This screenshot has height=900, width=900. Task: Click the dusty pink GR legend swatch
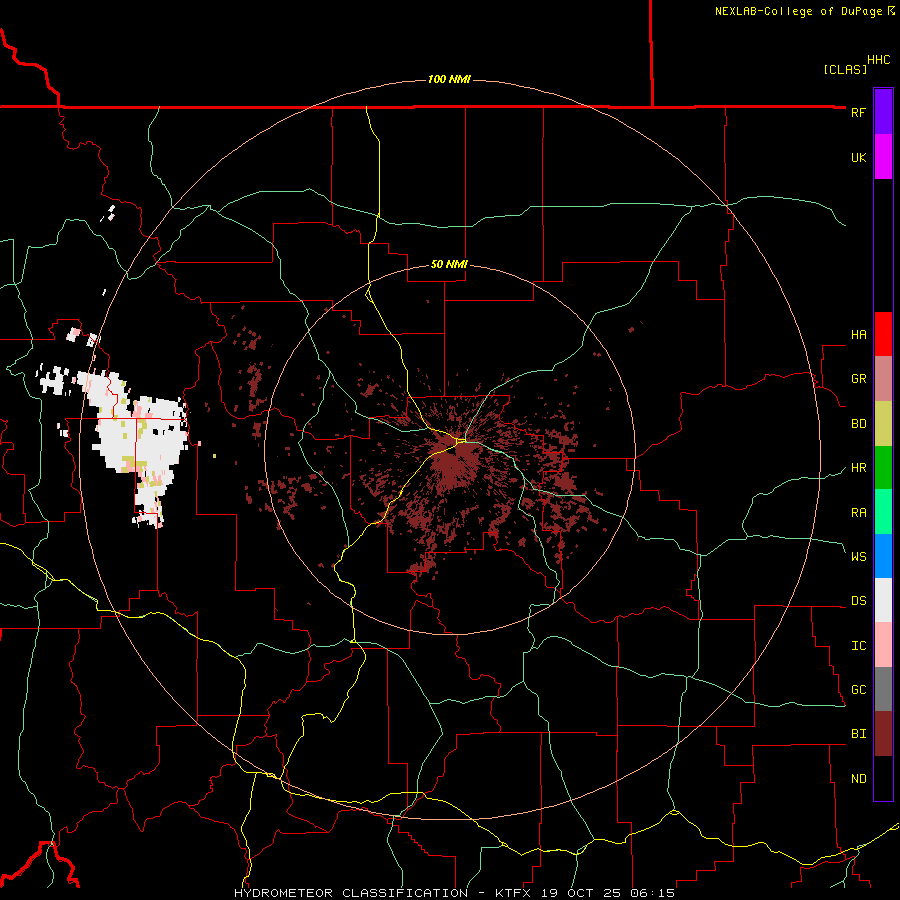(883, 379)
